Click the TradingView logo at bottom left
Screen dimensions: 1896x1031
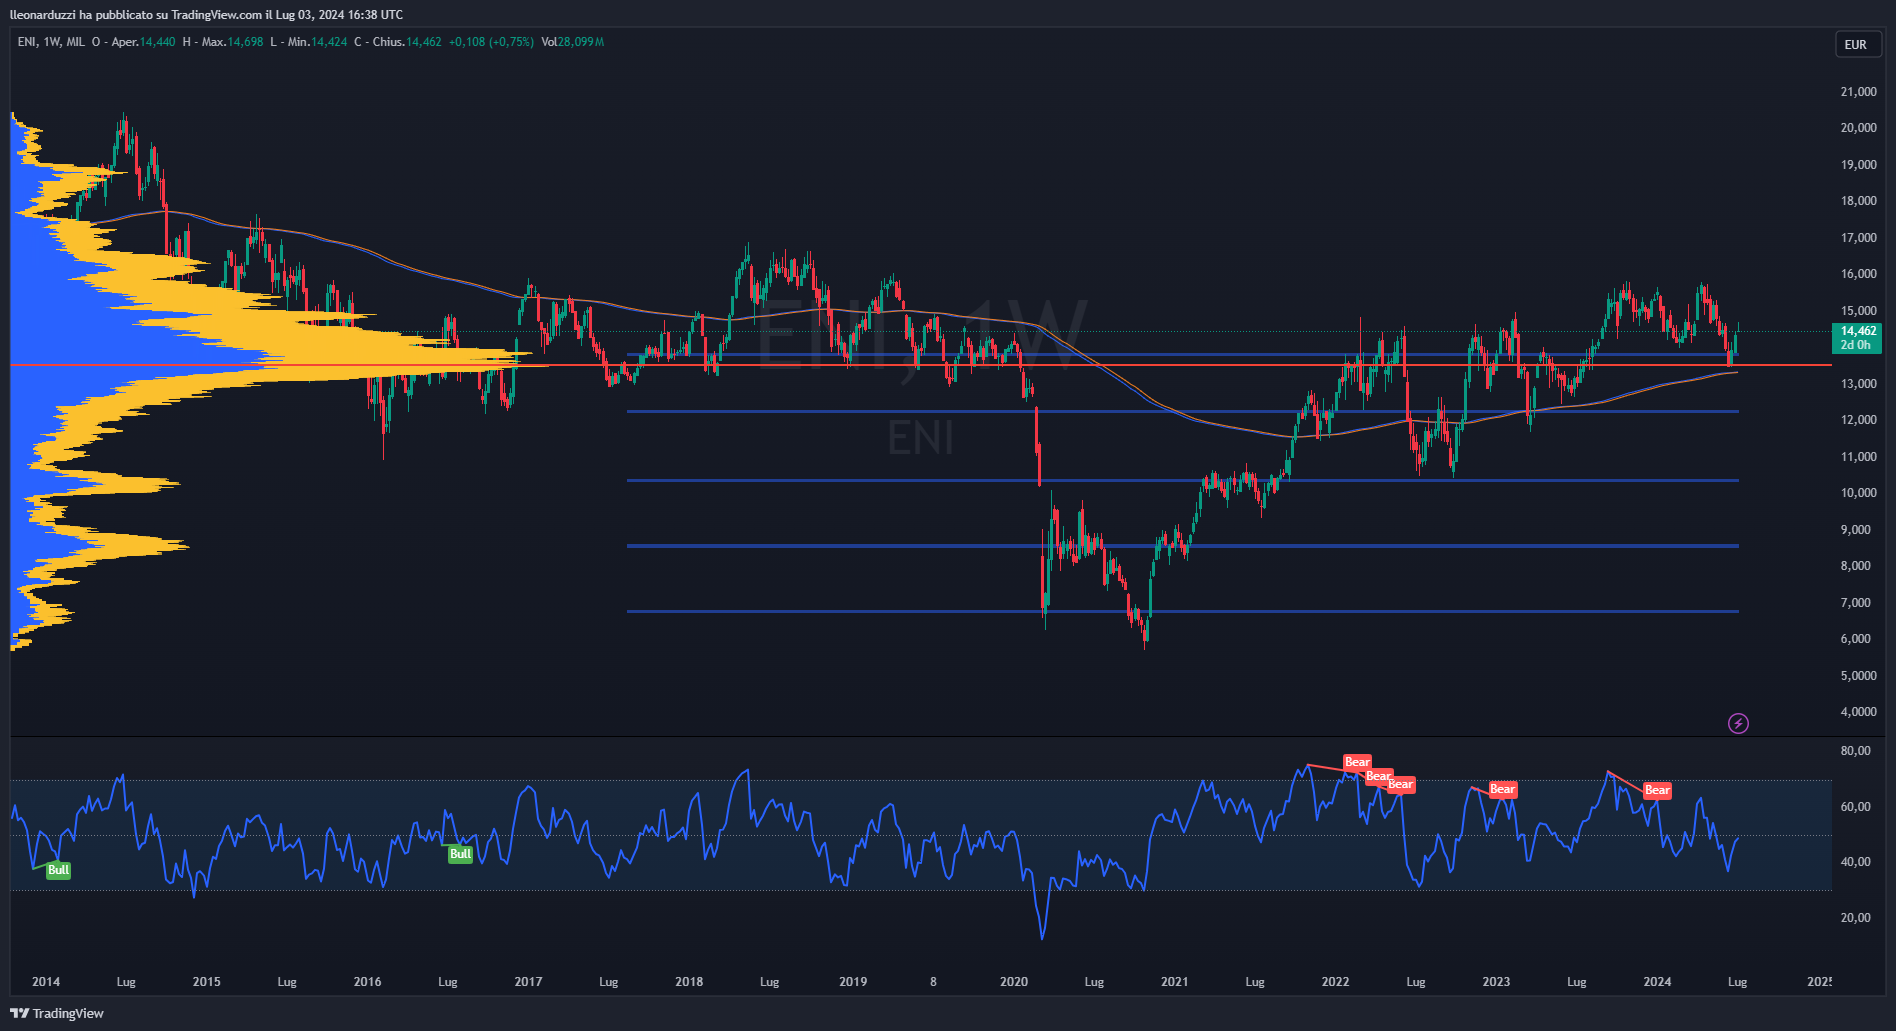(57, 1013)
